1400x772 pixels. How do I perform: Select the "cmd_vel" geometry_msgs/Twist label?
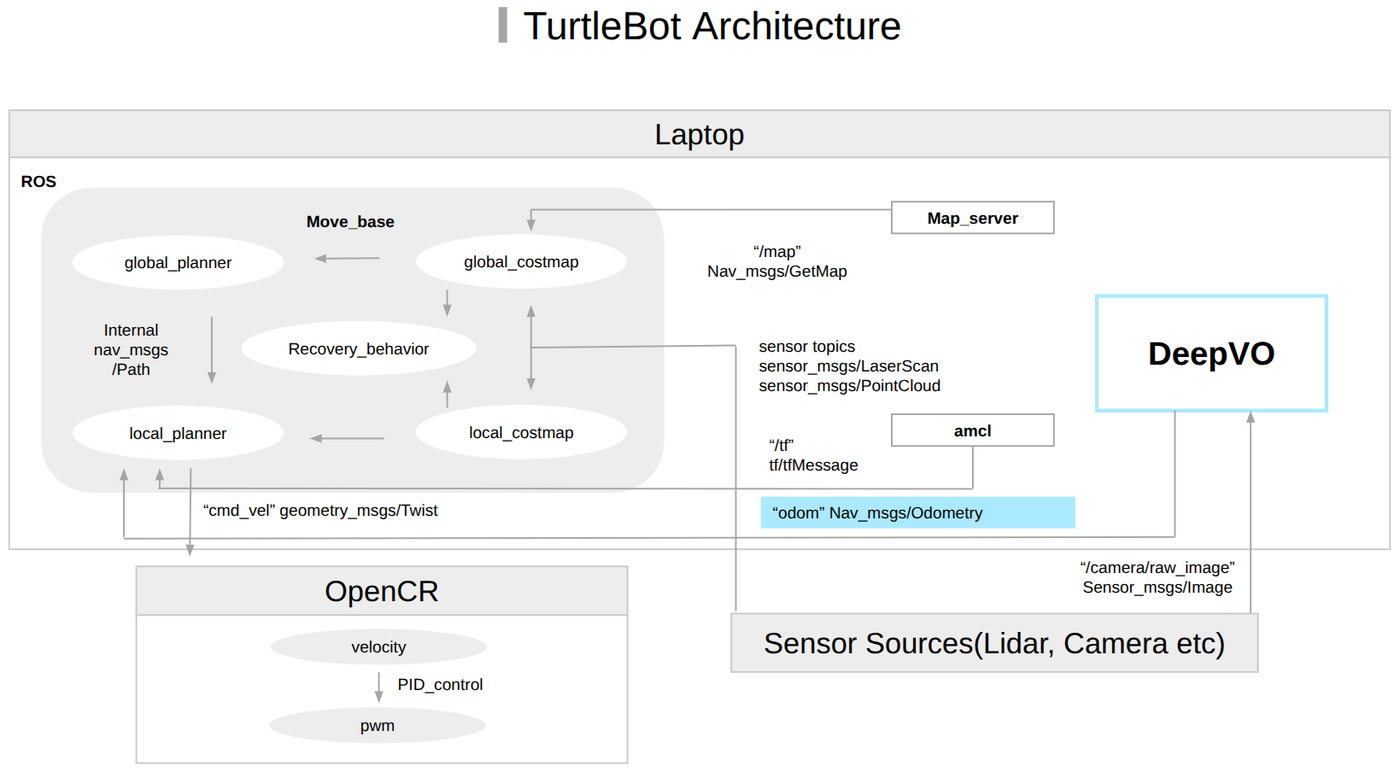[320, 511]
